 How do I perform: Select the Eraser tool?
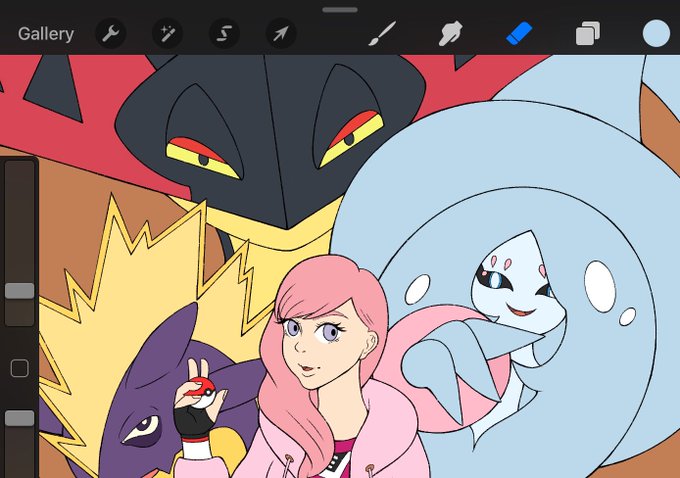[519, 33]
